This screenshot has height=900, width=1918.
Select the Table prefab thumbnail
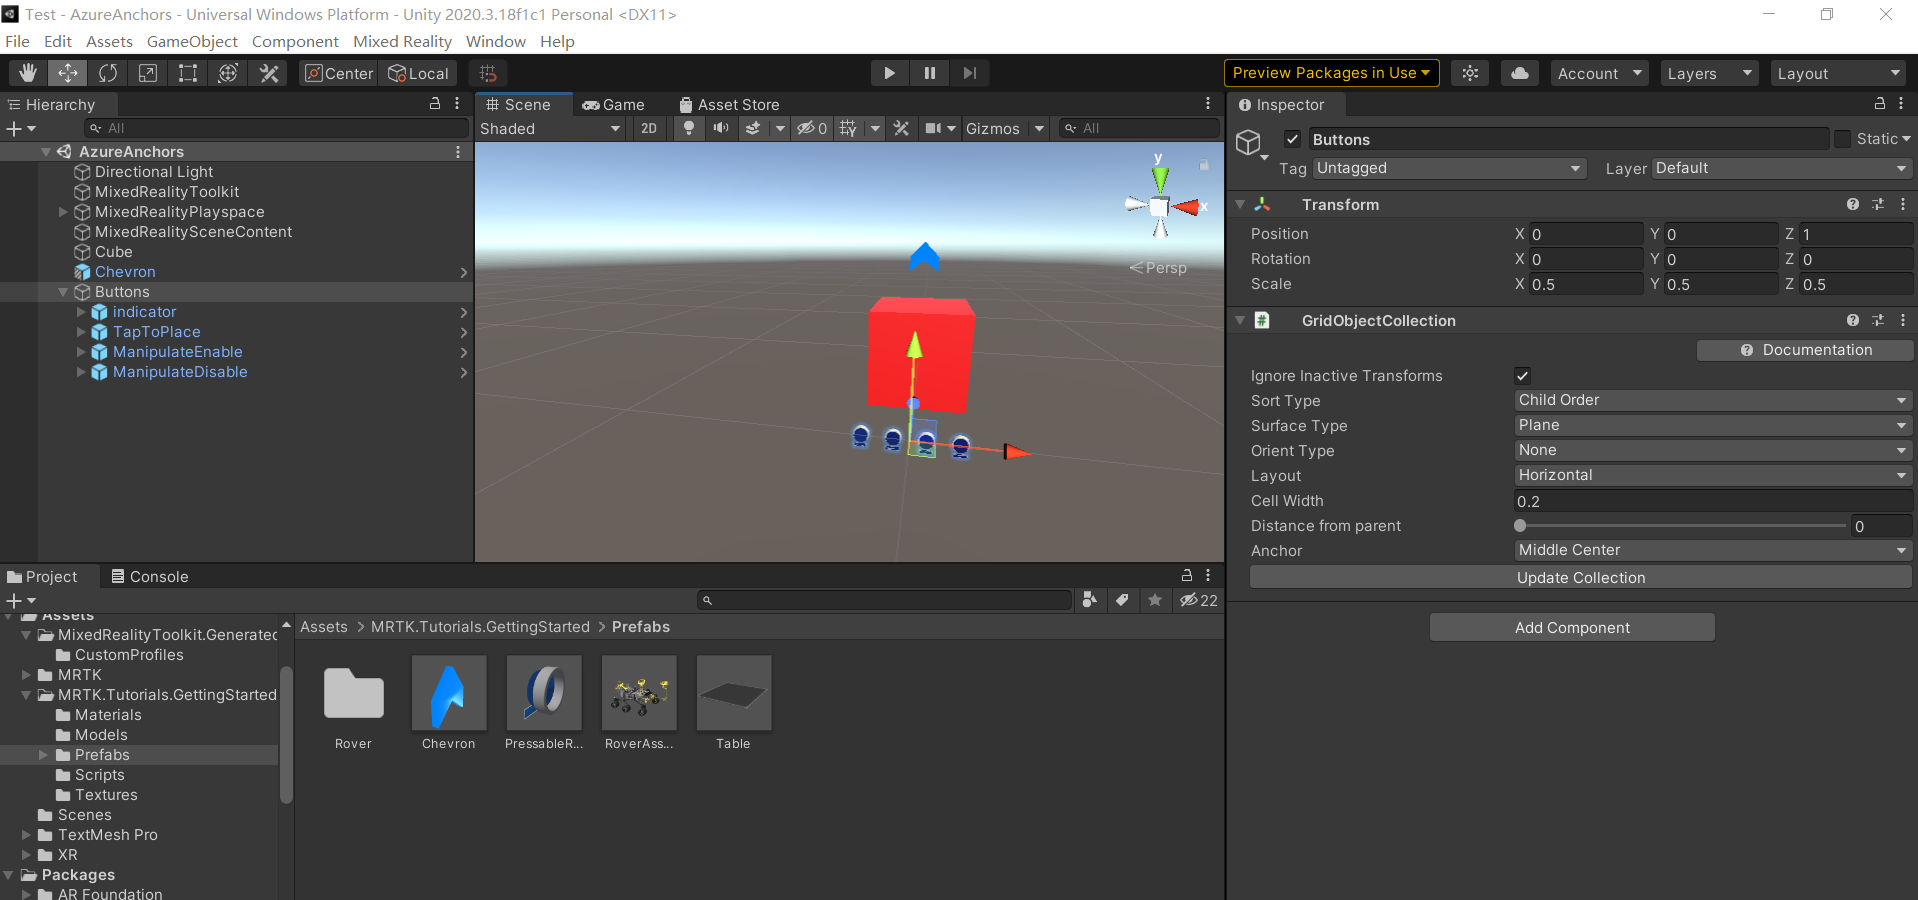click(733, 694)
